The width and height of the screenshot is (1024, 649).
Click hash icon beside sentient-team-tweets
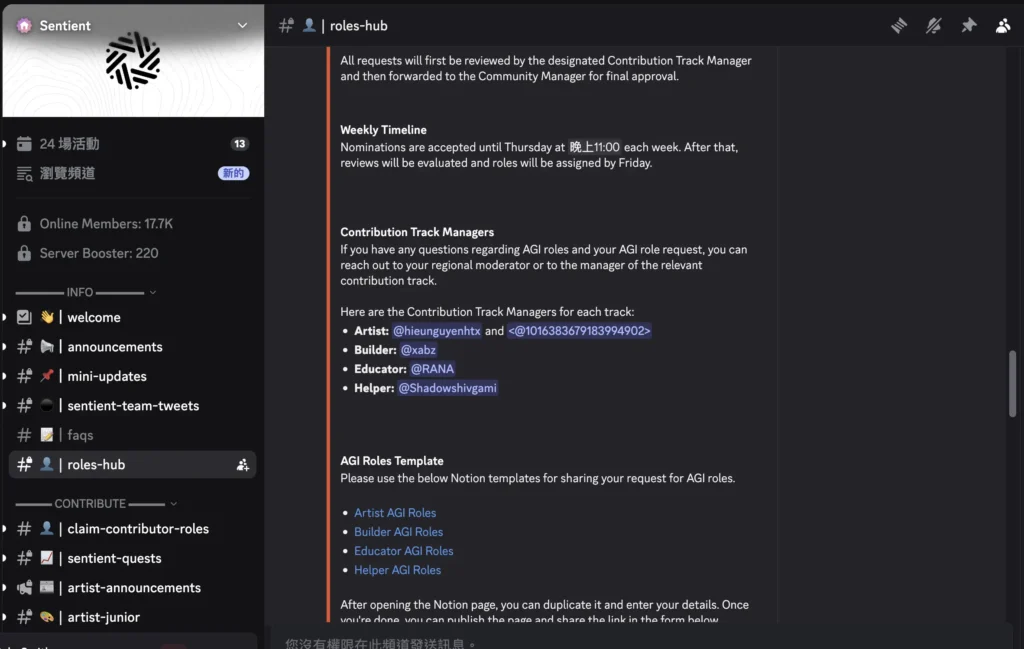click(x=24, y=405)
